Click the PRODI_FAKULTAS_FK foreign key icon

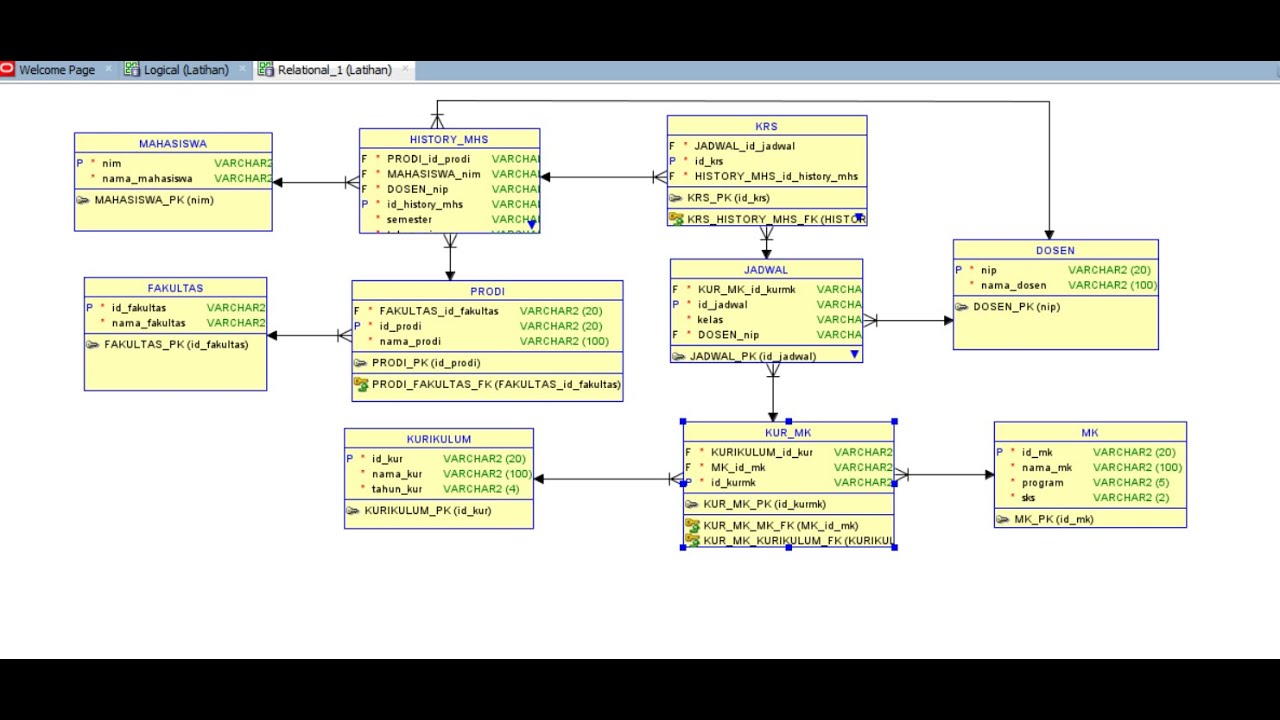[361, 384]
